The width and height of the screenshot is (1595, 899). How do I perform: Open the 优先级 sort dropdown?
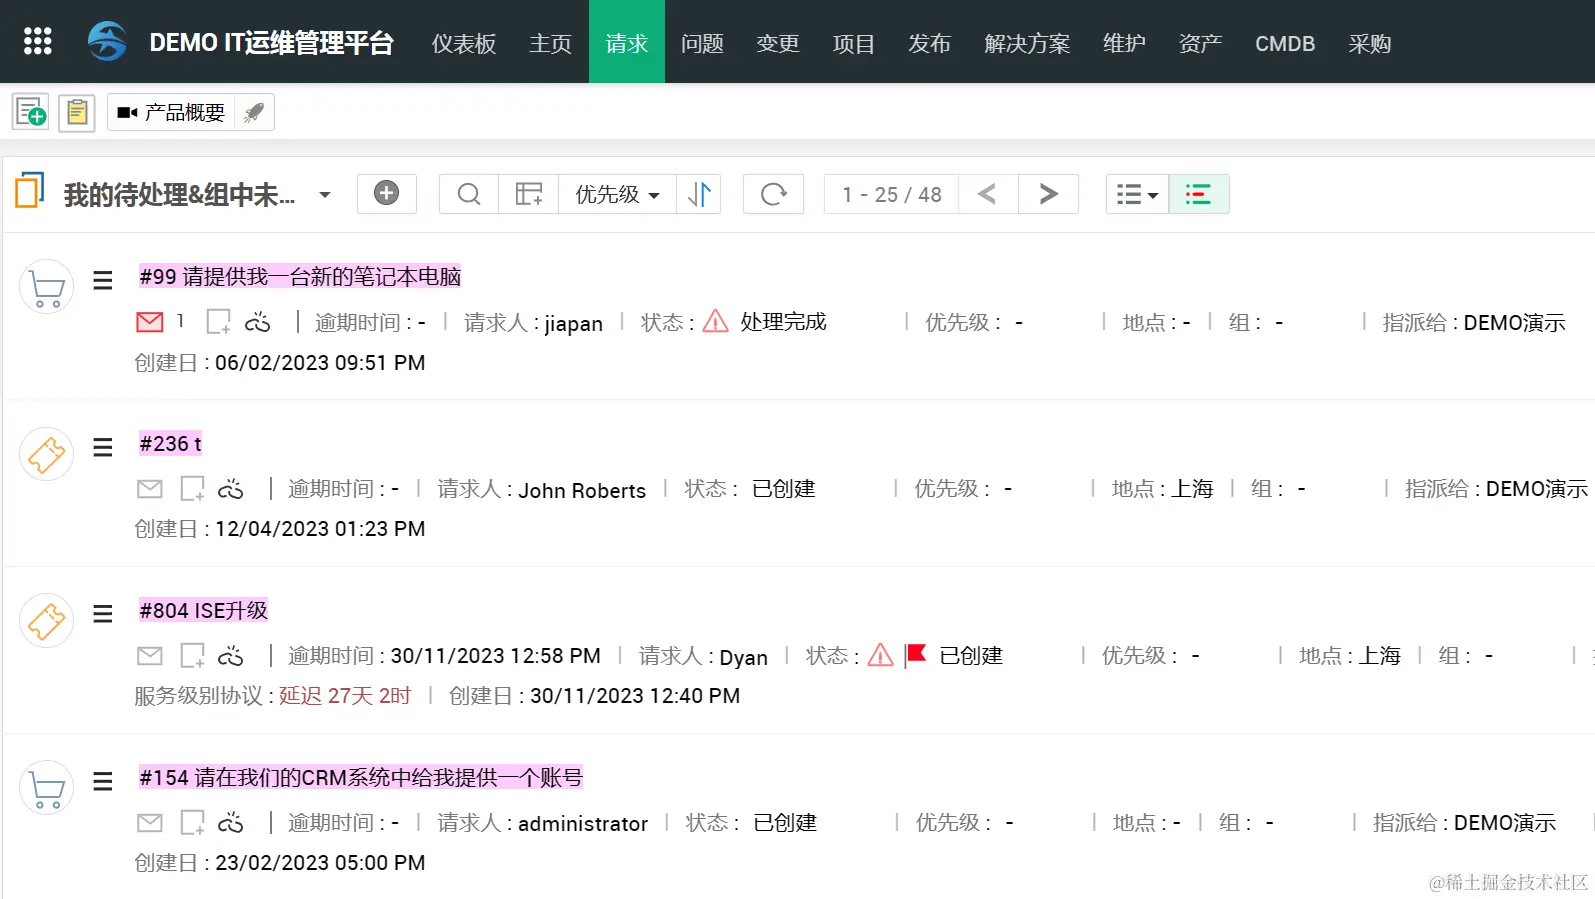617,194
